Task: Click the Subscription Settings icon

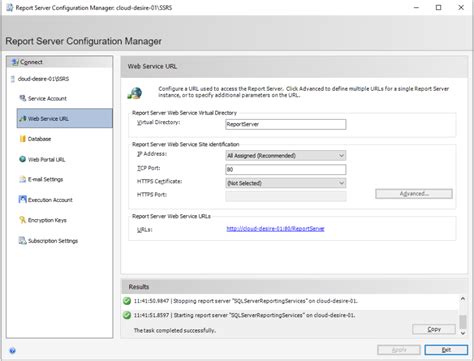Action: point(22,240)
